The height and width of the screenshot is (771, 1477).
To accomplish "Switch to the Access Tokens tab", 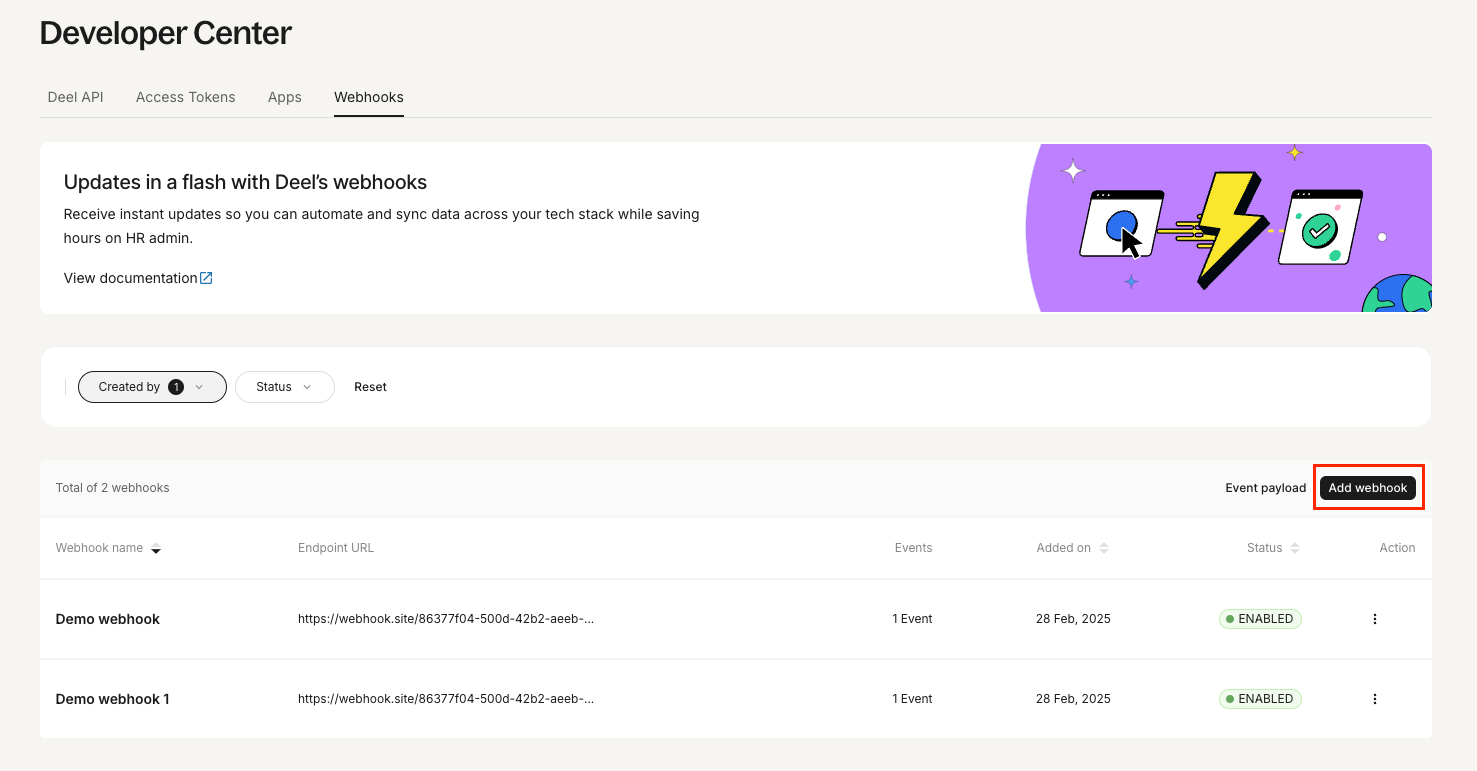I will pyautogui.click(x=185, y=97).
